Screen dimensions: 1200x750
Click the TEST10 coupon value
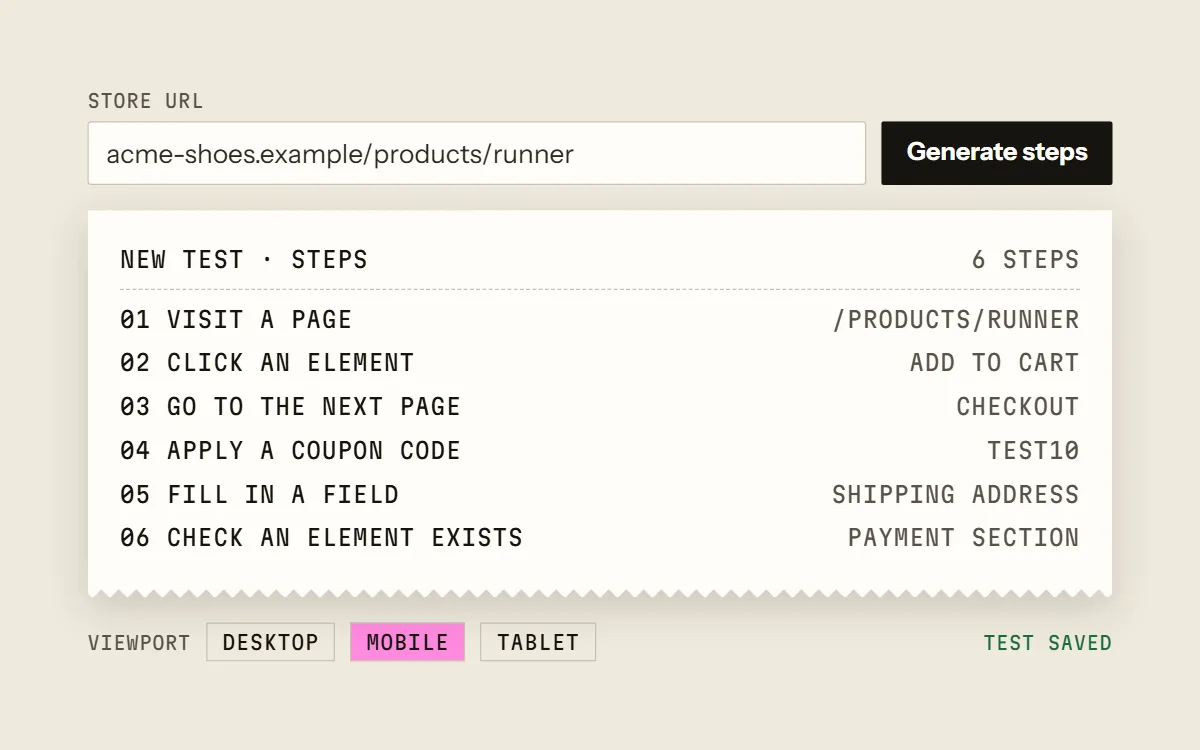pyautogui.click(x=1034, y=450)
